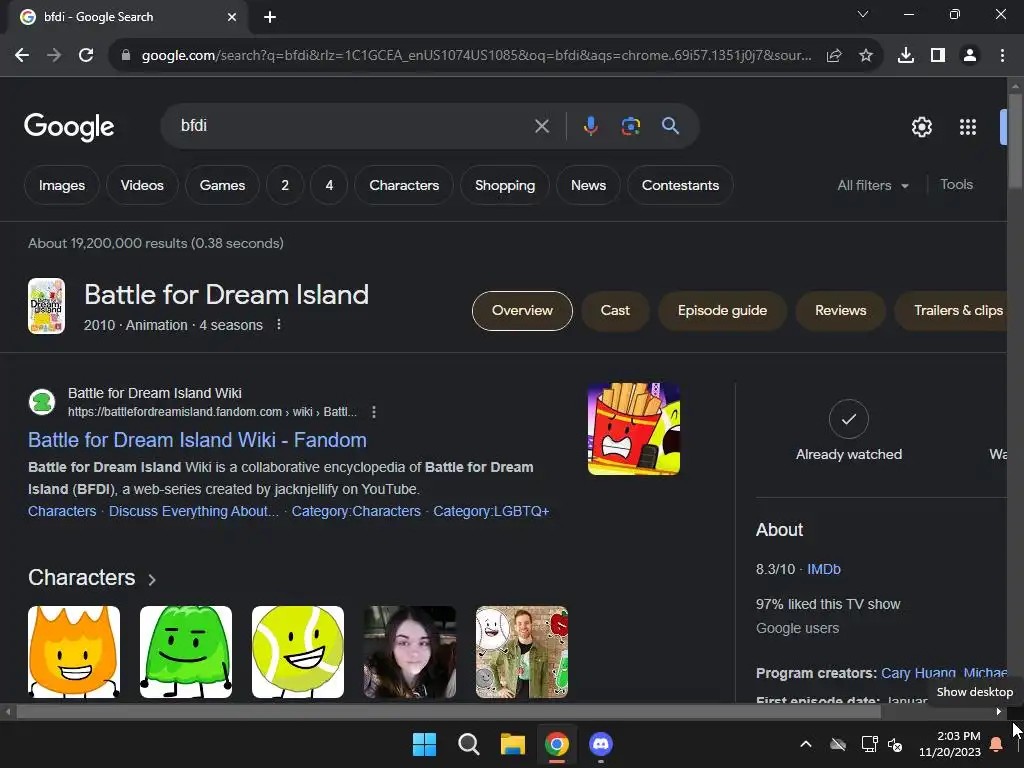The width and height of the screenshot is (1024, 768).
Task: Open Chrome three-dot menu
Action: (1002, 56)
